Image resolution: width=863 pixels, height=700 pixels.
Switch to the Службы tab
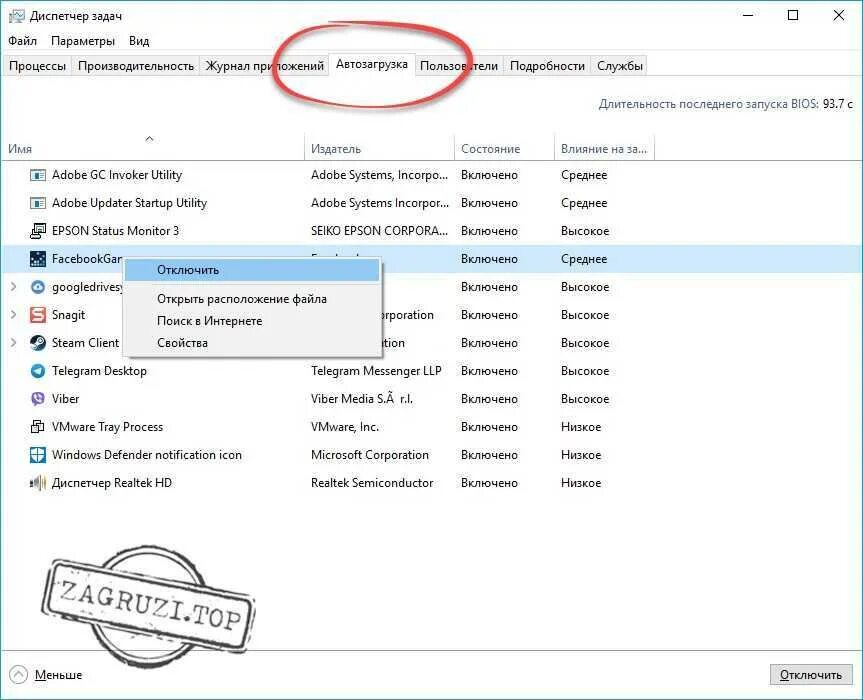[620, 65]
